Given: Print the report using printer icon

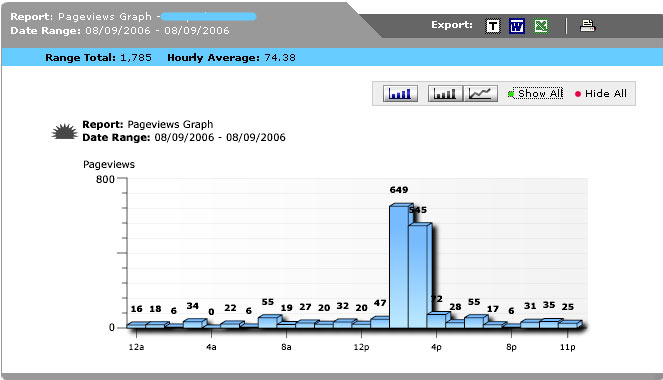Looking at the screenshot, I should click(x=587, y=26).
